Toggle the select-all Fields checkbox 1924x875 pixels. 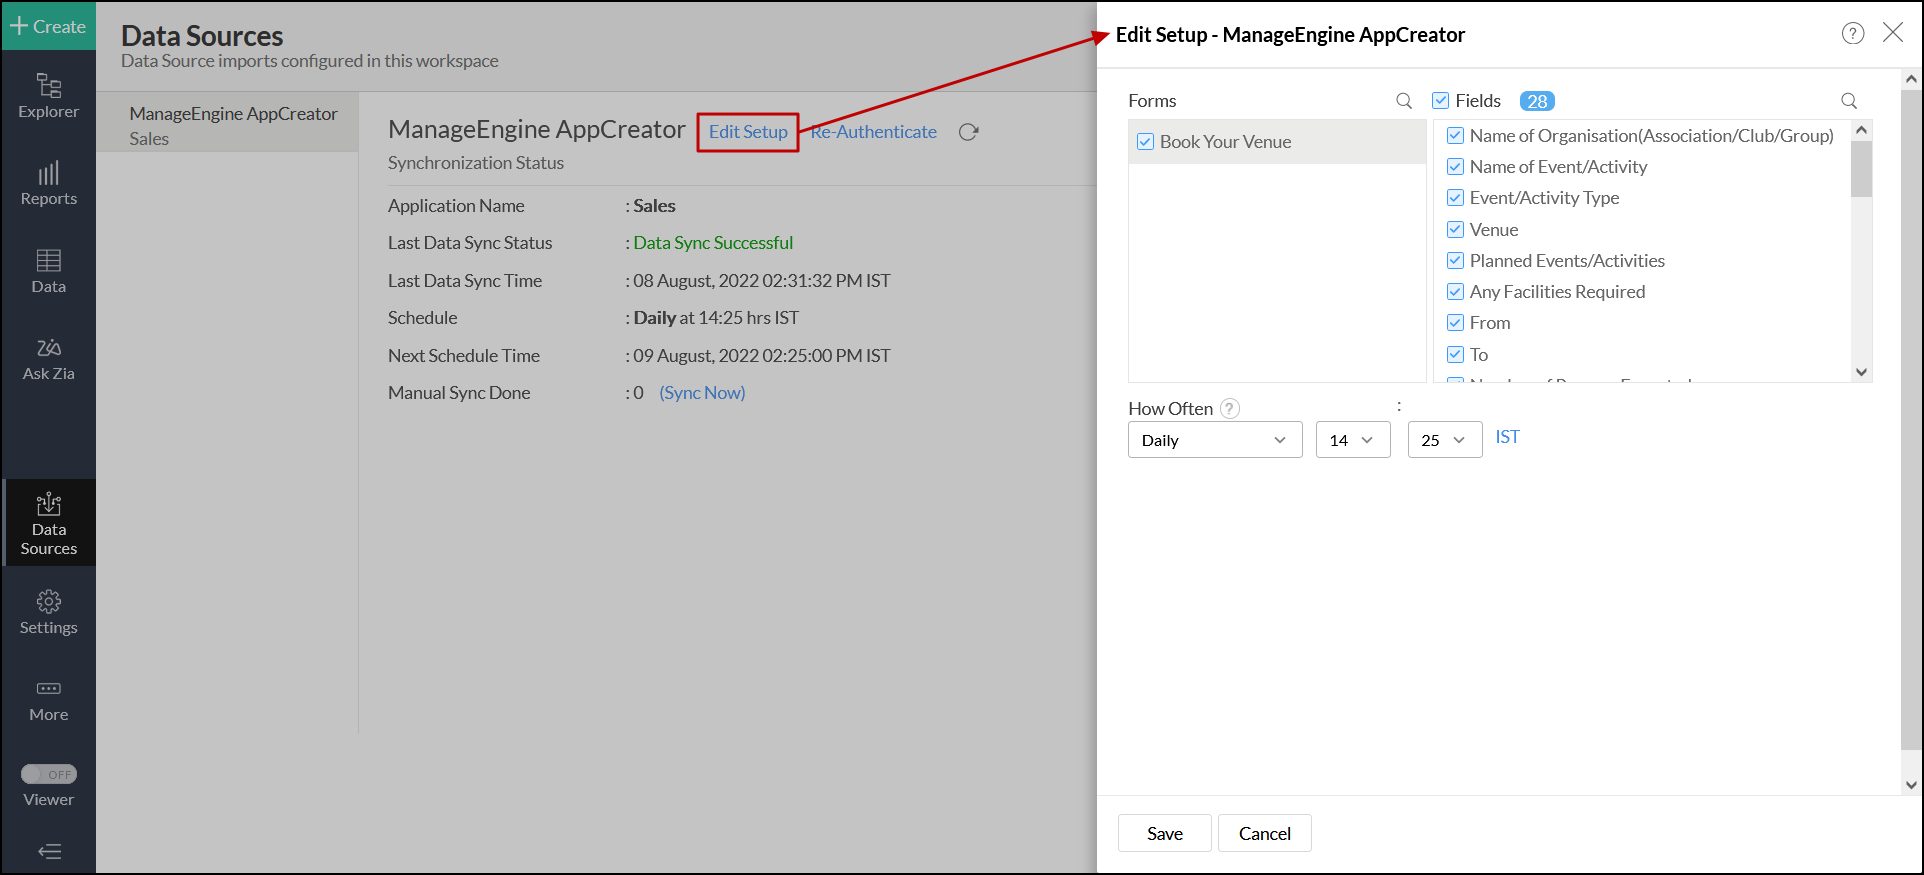[1441, 101]
